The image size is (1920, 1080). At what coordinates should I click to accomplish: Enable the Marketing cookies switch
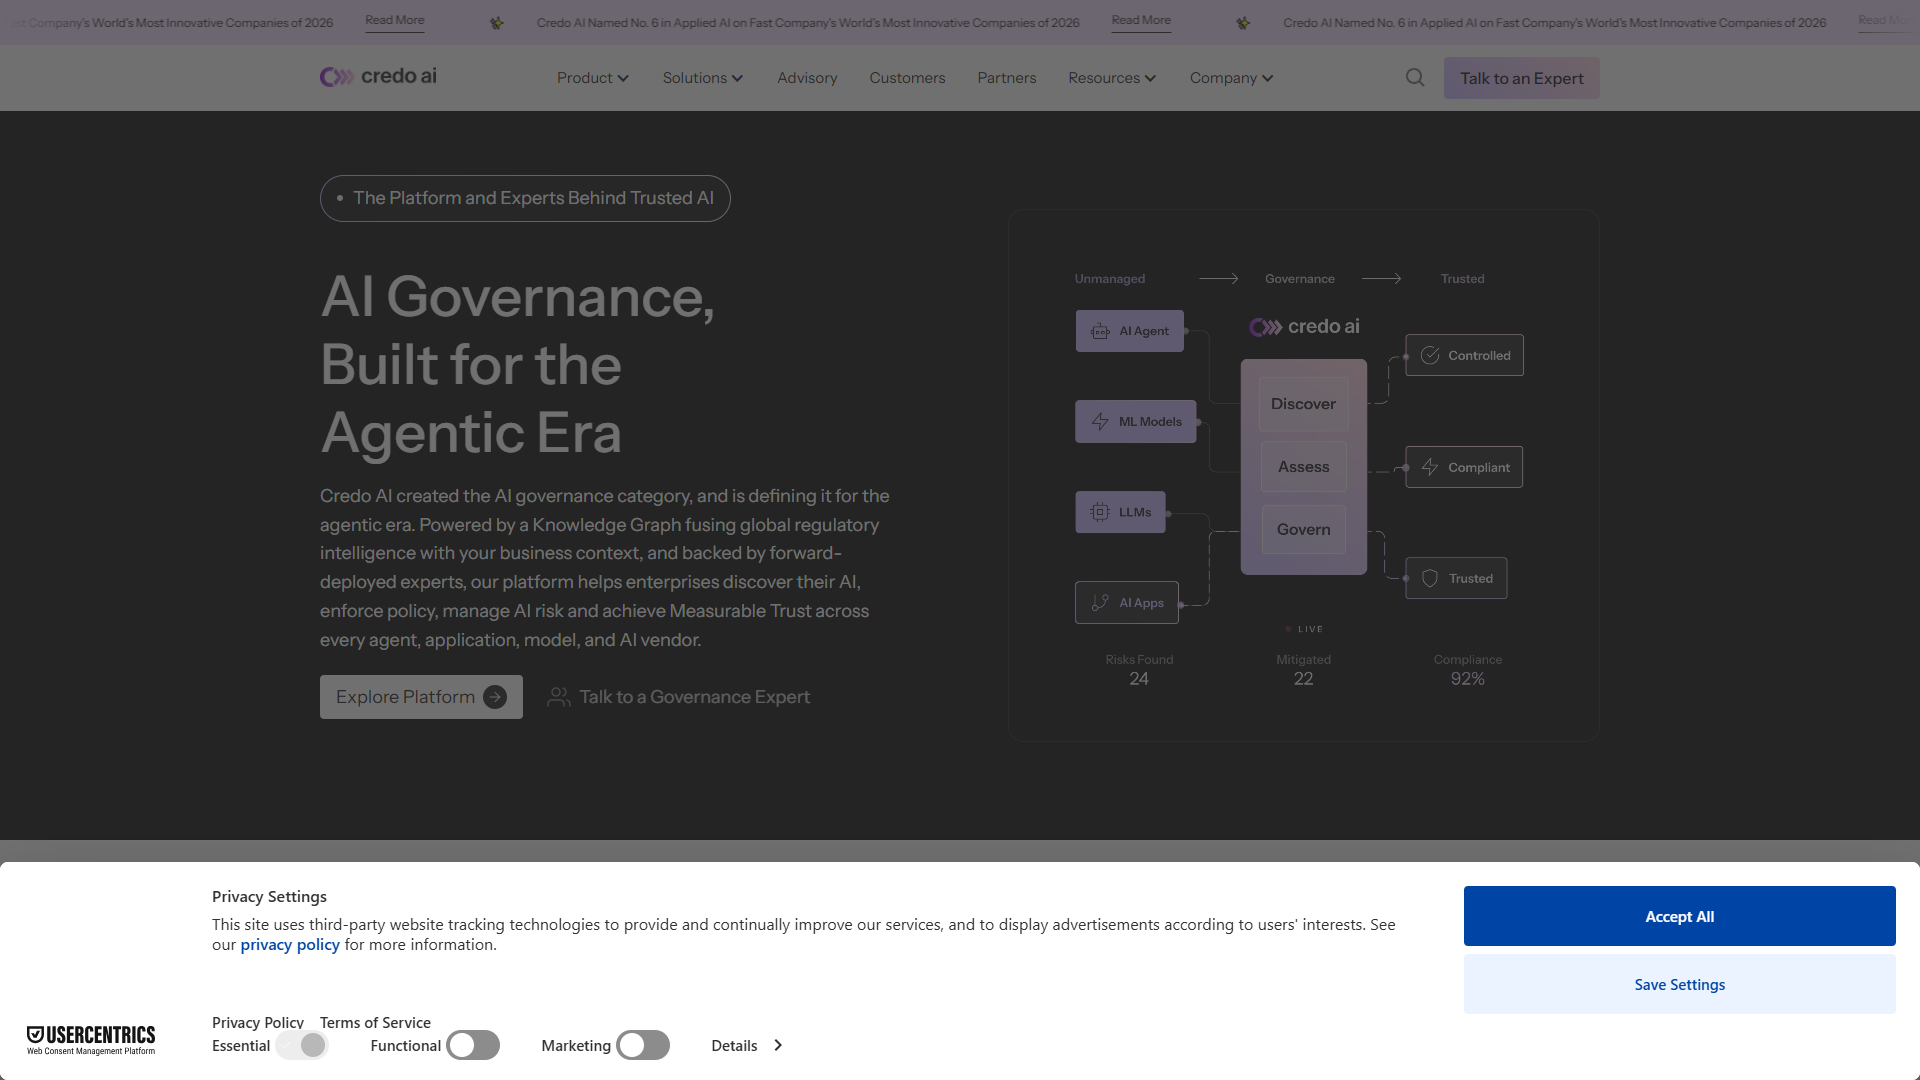(643, 1046)
